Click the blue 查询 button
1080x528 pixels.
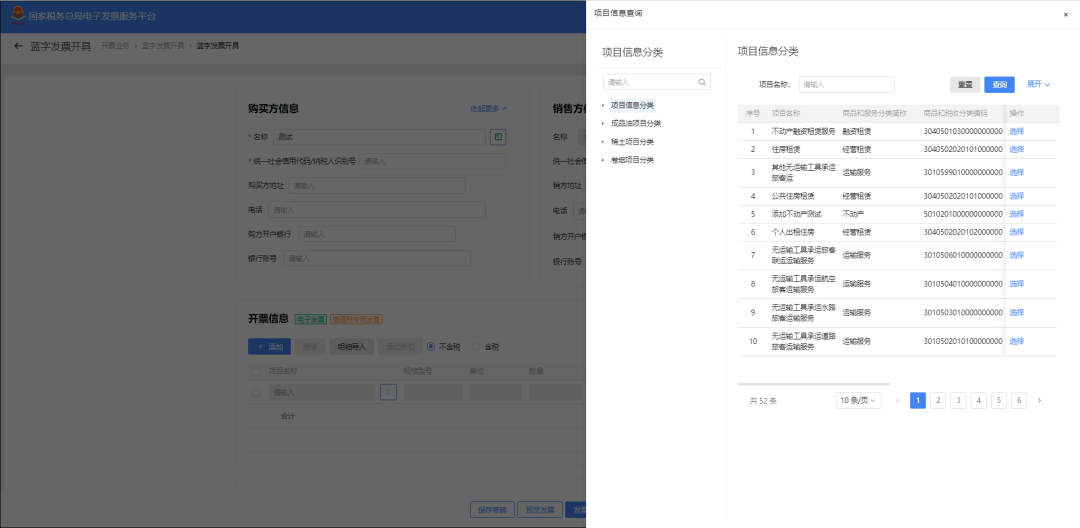pos(999,85)
